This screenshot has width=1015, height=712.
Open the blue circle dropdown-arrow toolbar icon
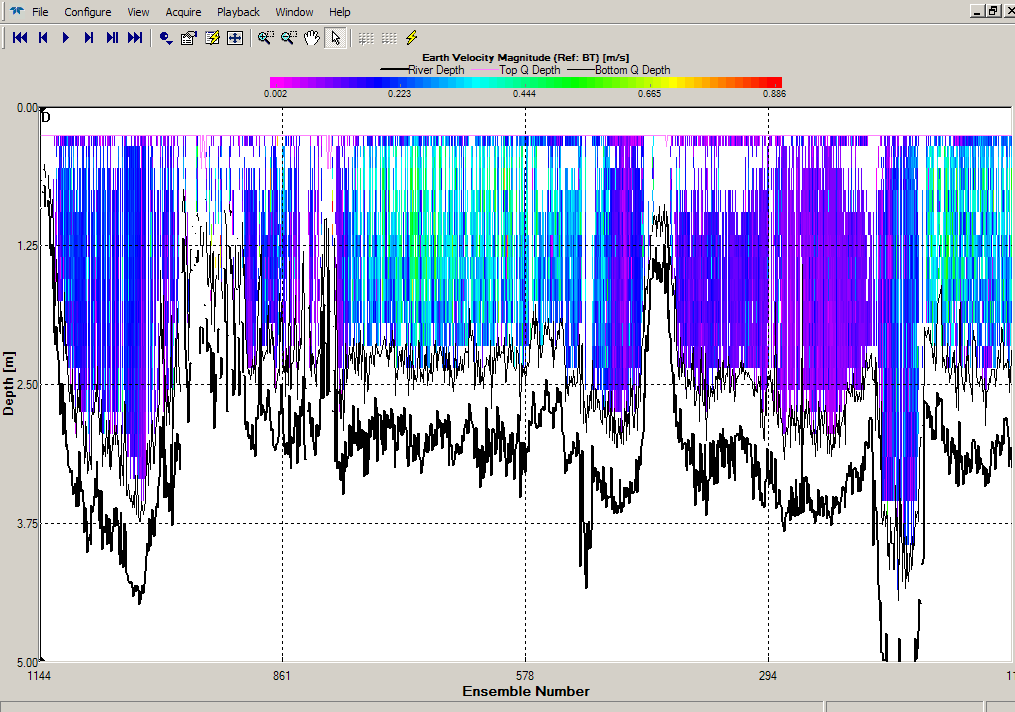tap(166, 38)
